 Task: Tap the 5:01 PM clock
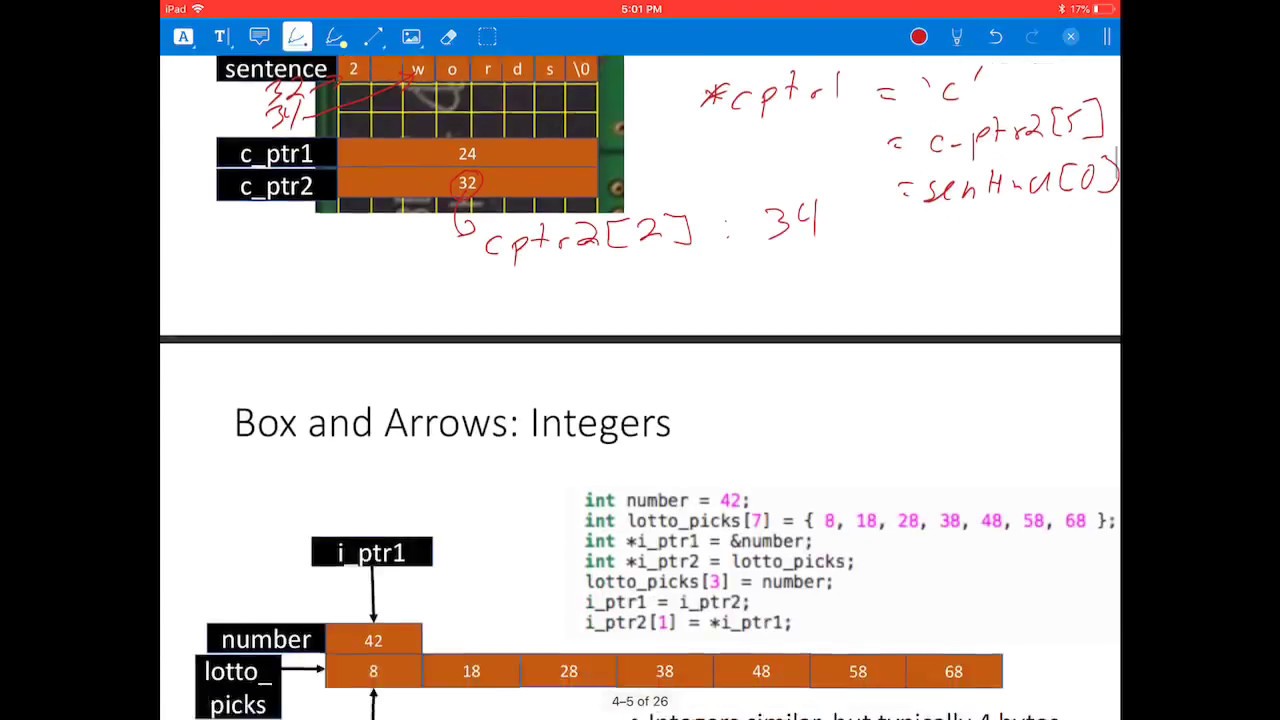tap(641, 9)
